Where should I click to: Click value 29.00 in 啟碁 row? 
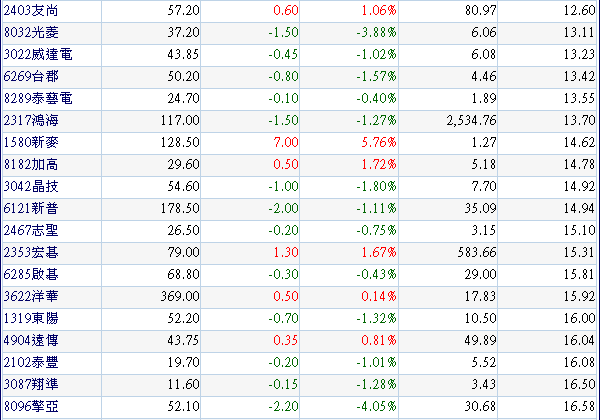pos(481,274)
